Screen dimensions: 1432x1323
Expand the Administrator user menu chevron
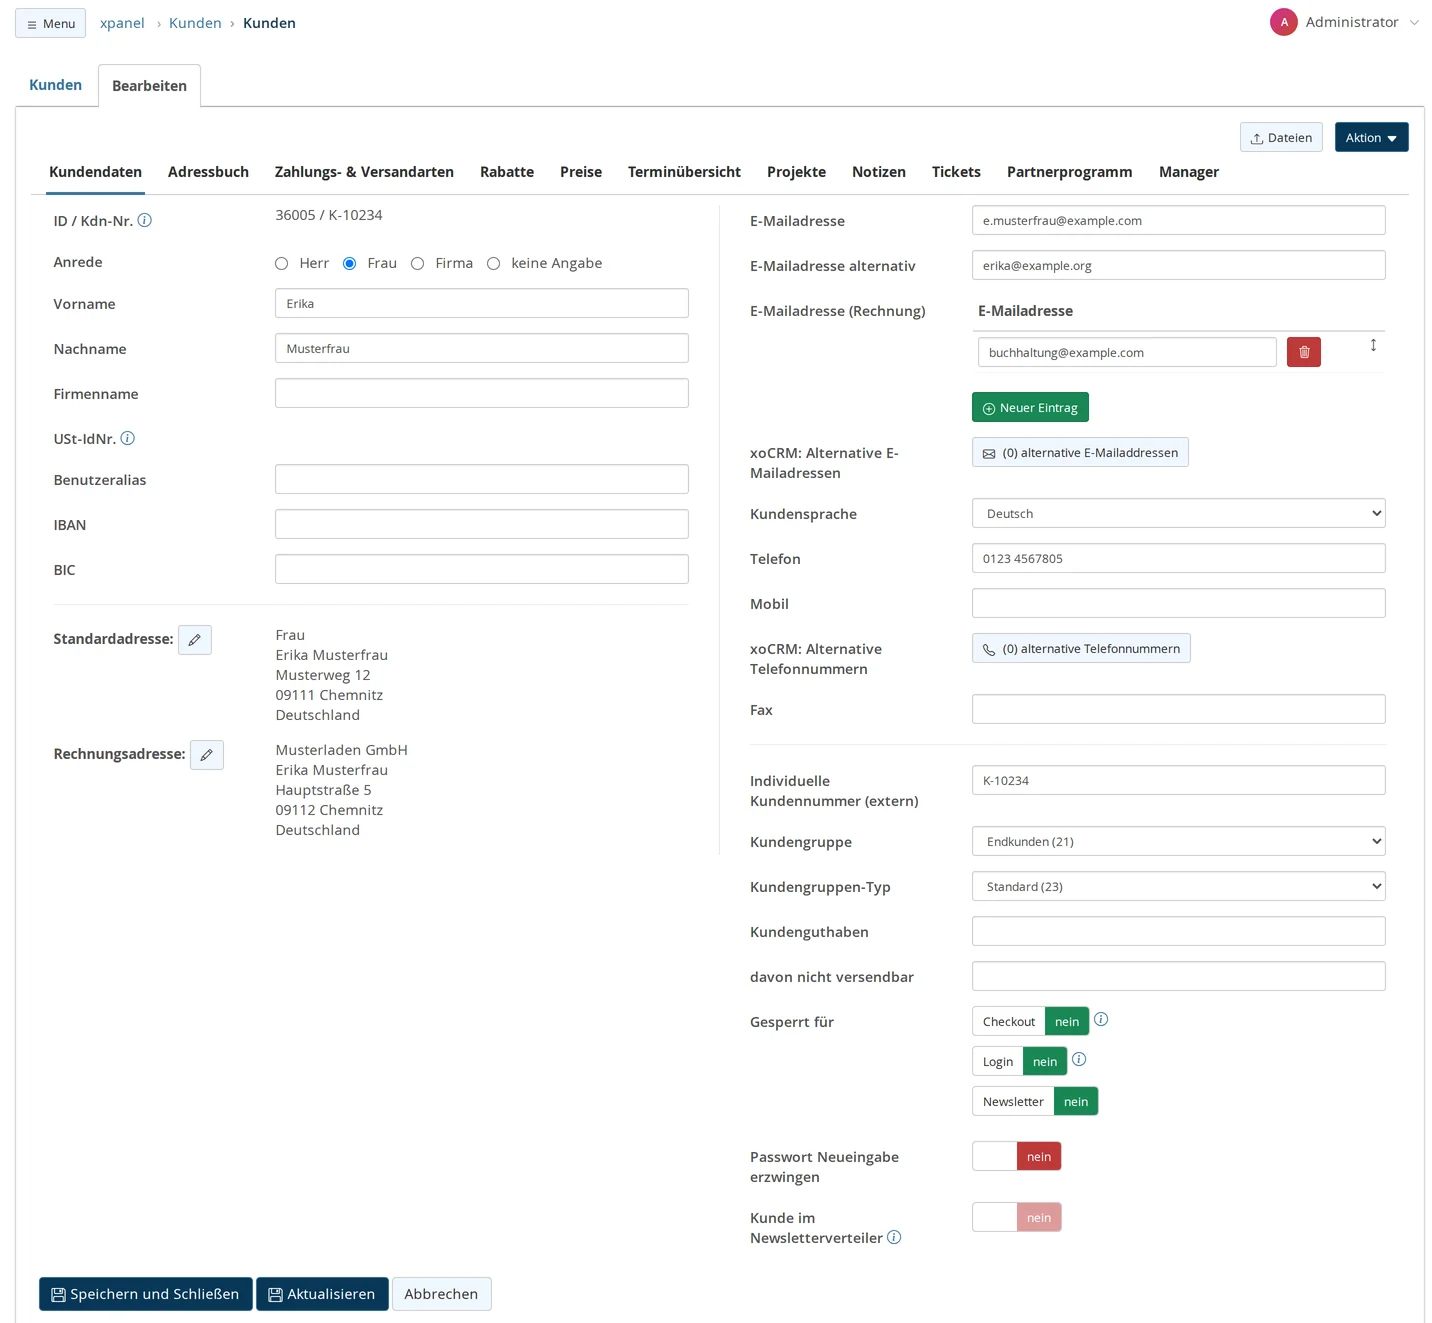(1414, 23)
